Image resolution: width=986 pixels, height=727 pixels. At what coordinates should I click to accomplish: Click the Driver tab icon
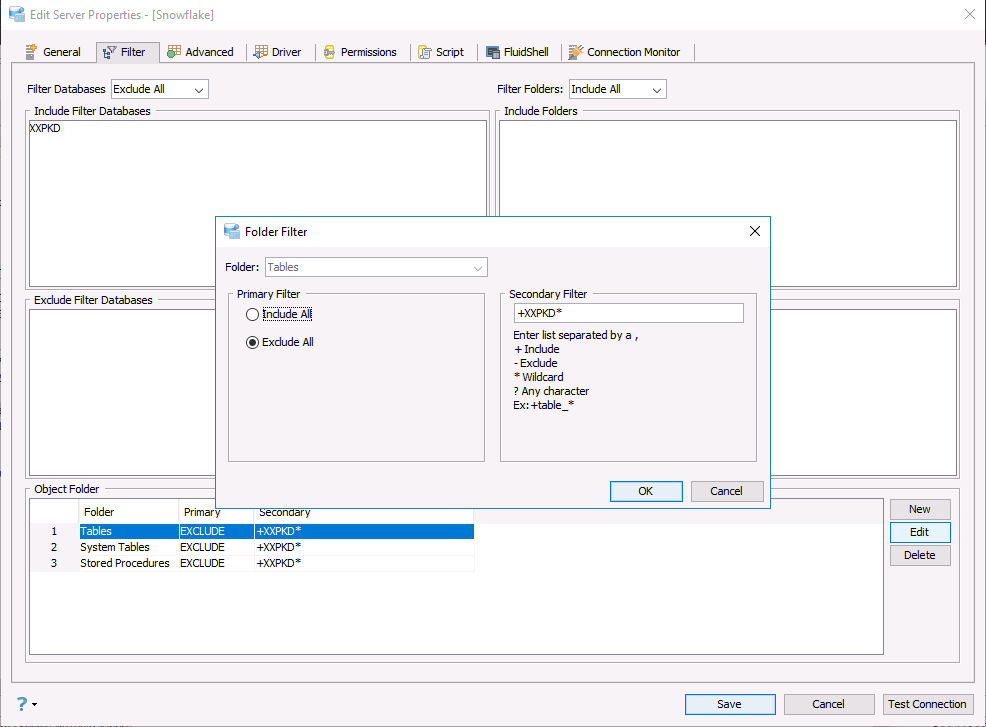[x=260, y=52]
